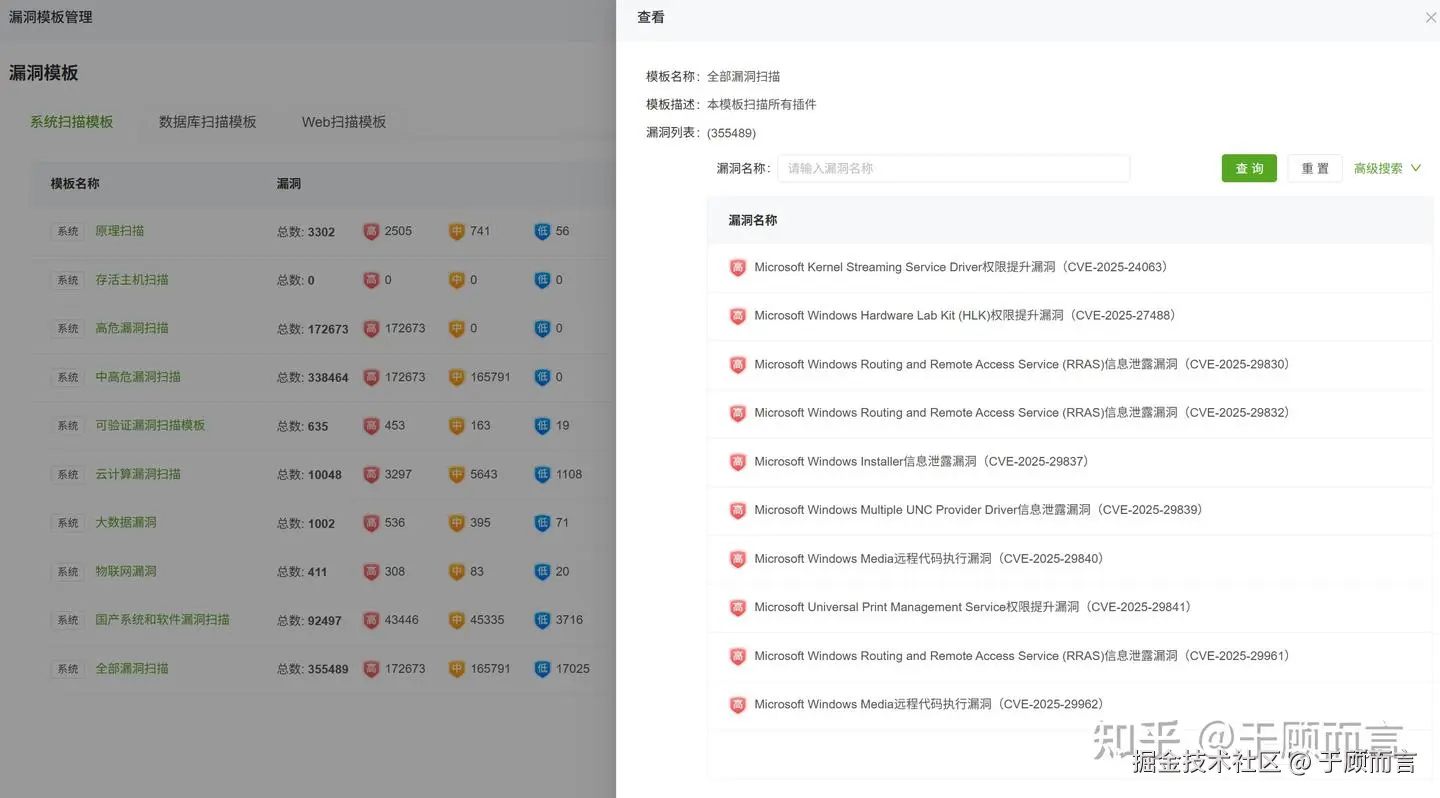Click blue low-risk icon in 云计算漏洞扫描 row
The image size is (1440, 798).
click(543, 474)
